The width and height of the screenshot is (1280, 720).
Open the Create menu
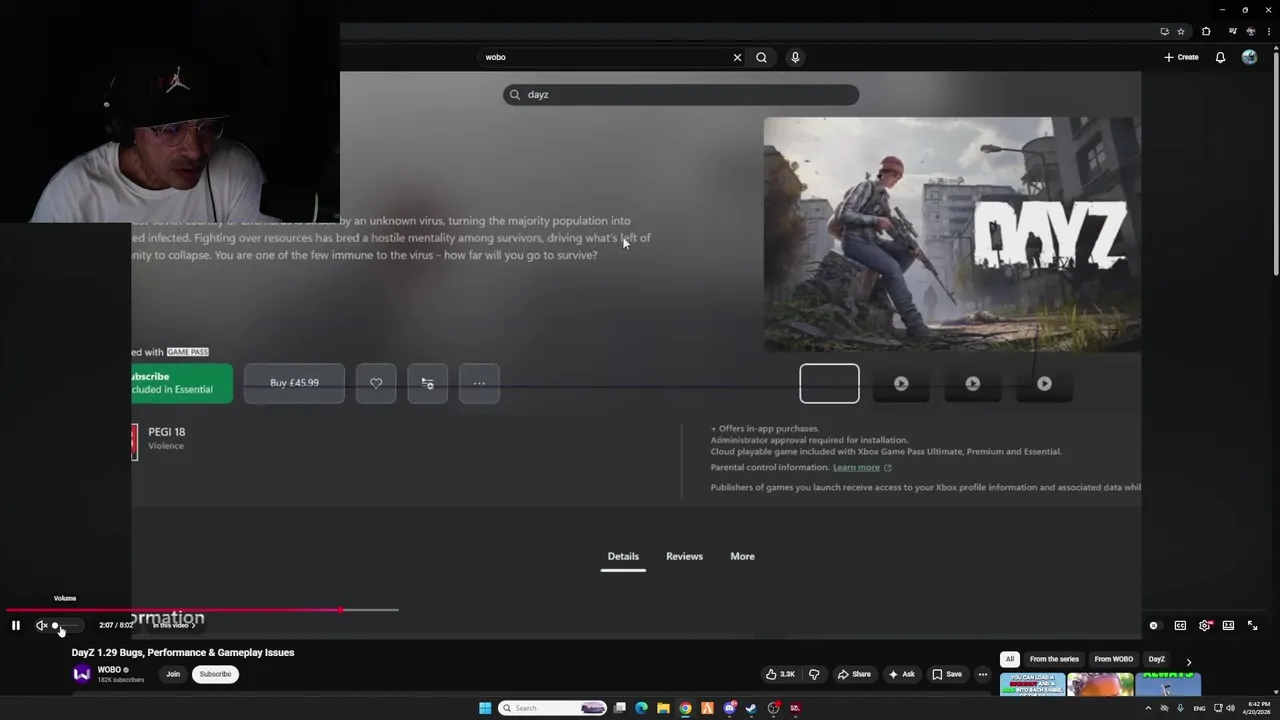pyautogui.click(x=1181, y=57)
